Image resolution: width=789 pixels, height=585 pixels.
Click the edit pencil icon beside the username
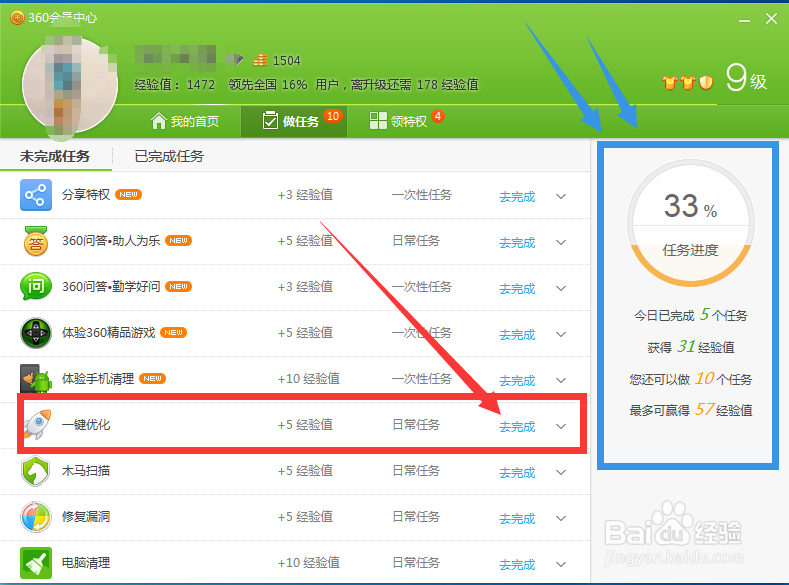pyautogui.click(x=239, y=60)
